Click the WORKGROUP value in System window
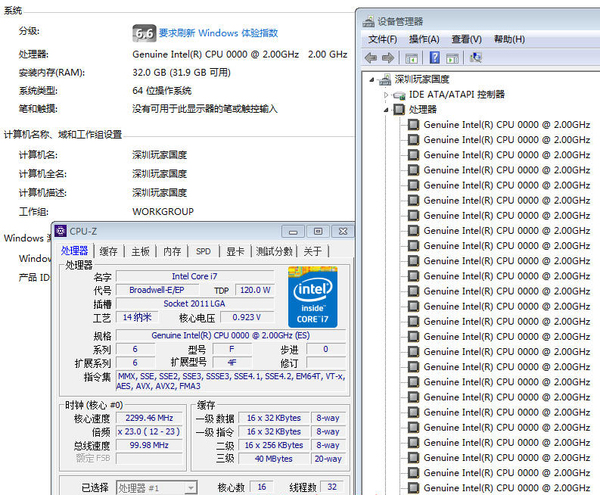The height and width of the screenshot is (495, 600). pos(163,212)
